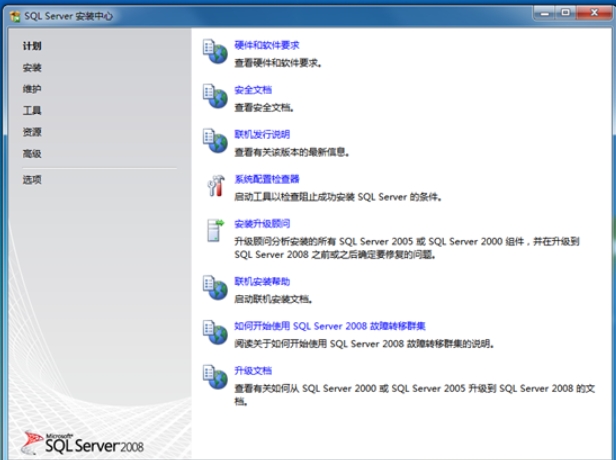Viewport: 616px width, 460px height.
Task: Switch to the 工具 page
Action: pyautogui.click(x=32, y=111)
